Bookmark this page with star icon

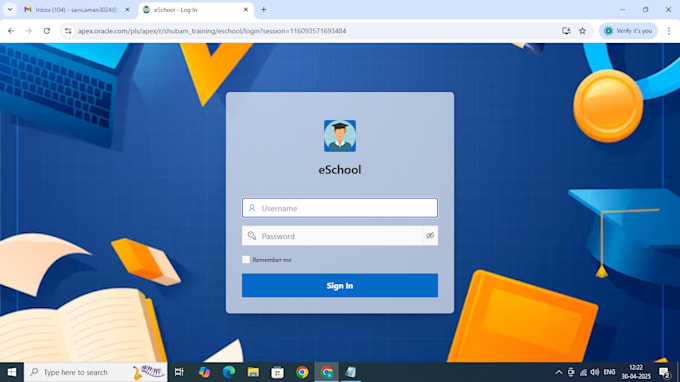[x=582, y=31]
